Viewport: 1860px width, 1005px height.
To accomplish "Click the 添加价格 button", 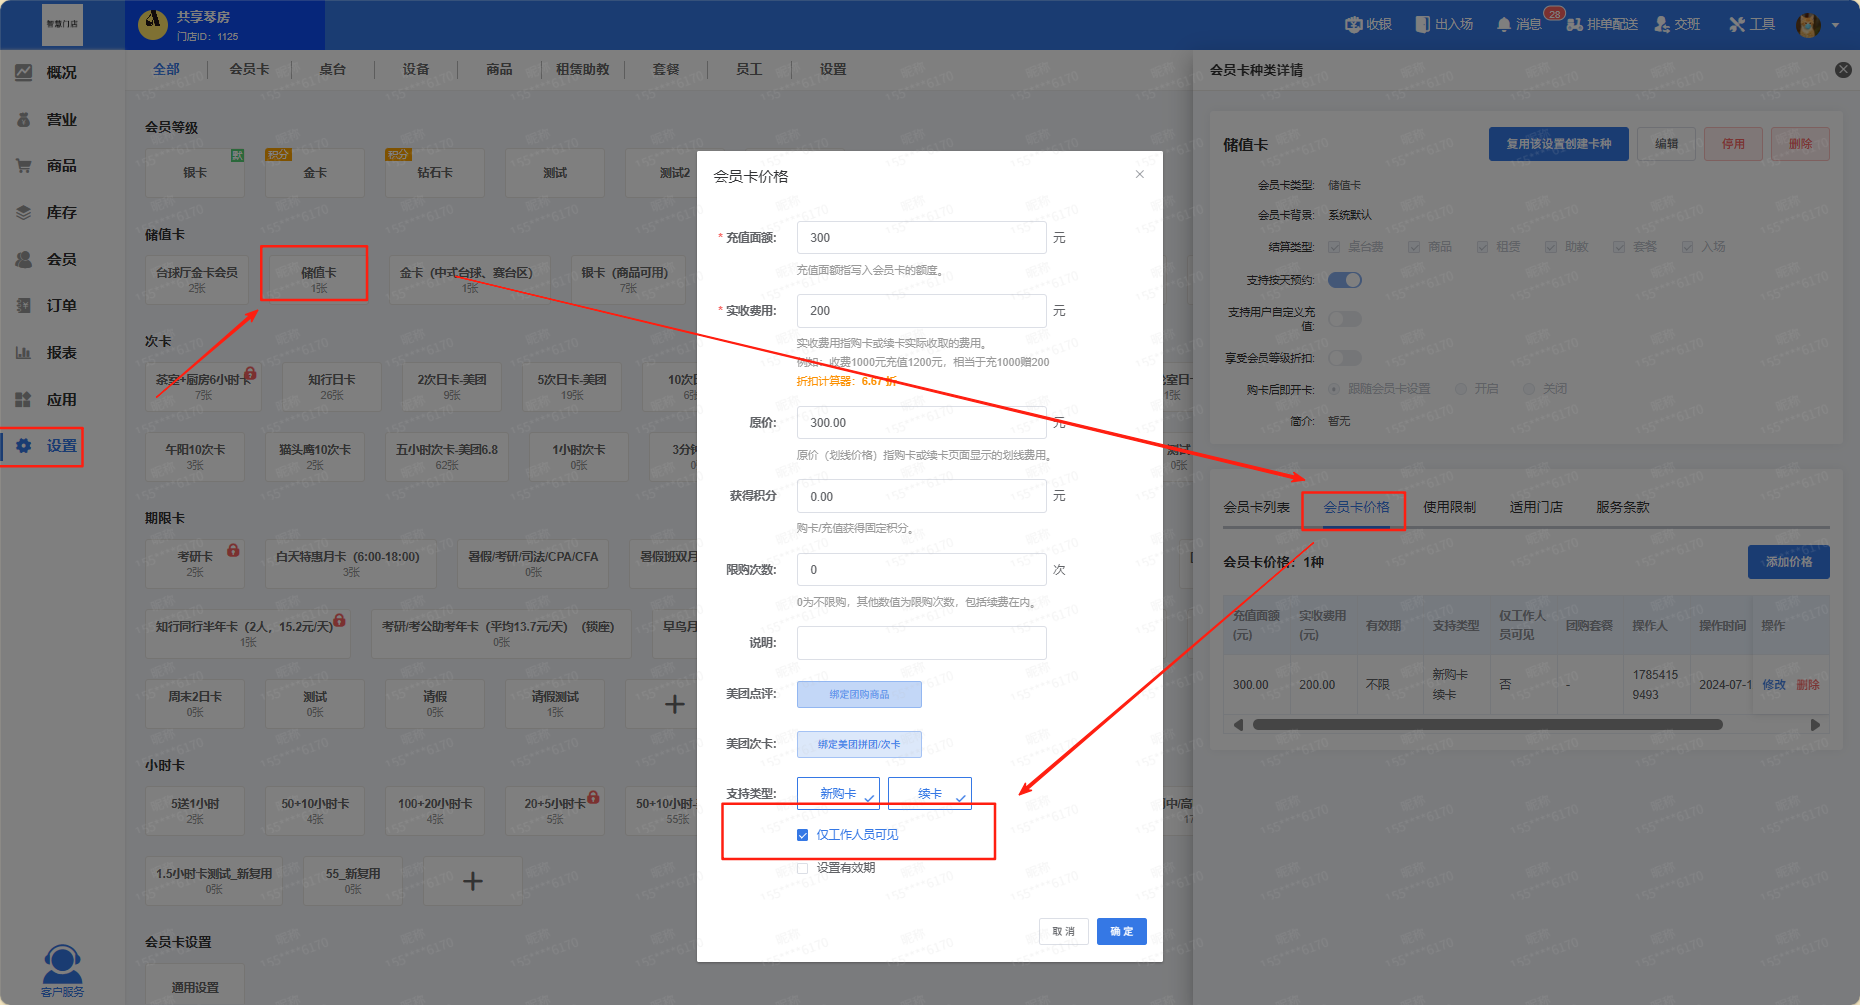I will 1788,562.
